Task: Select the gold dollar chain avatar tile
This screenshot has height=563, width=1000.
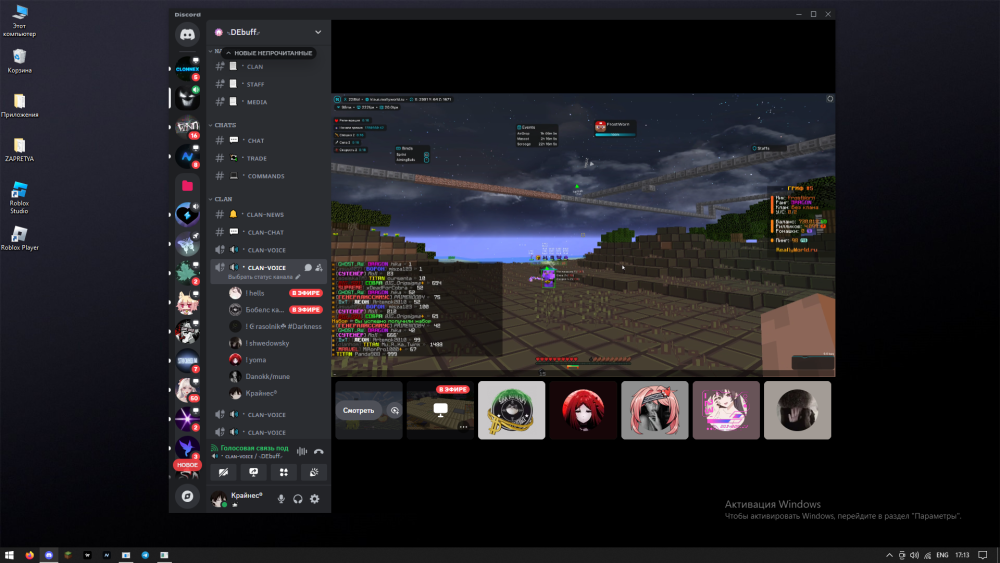Action: click(511, 410)
